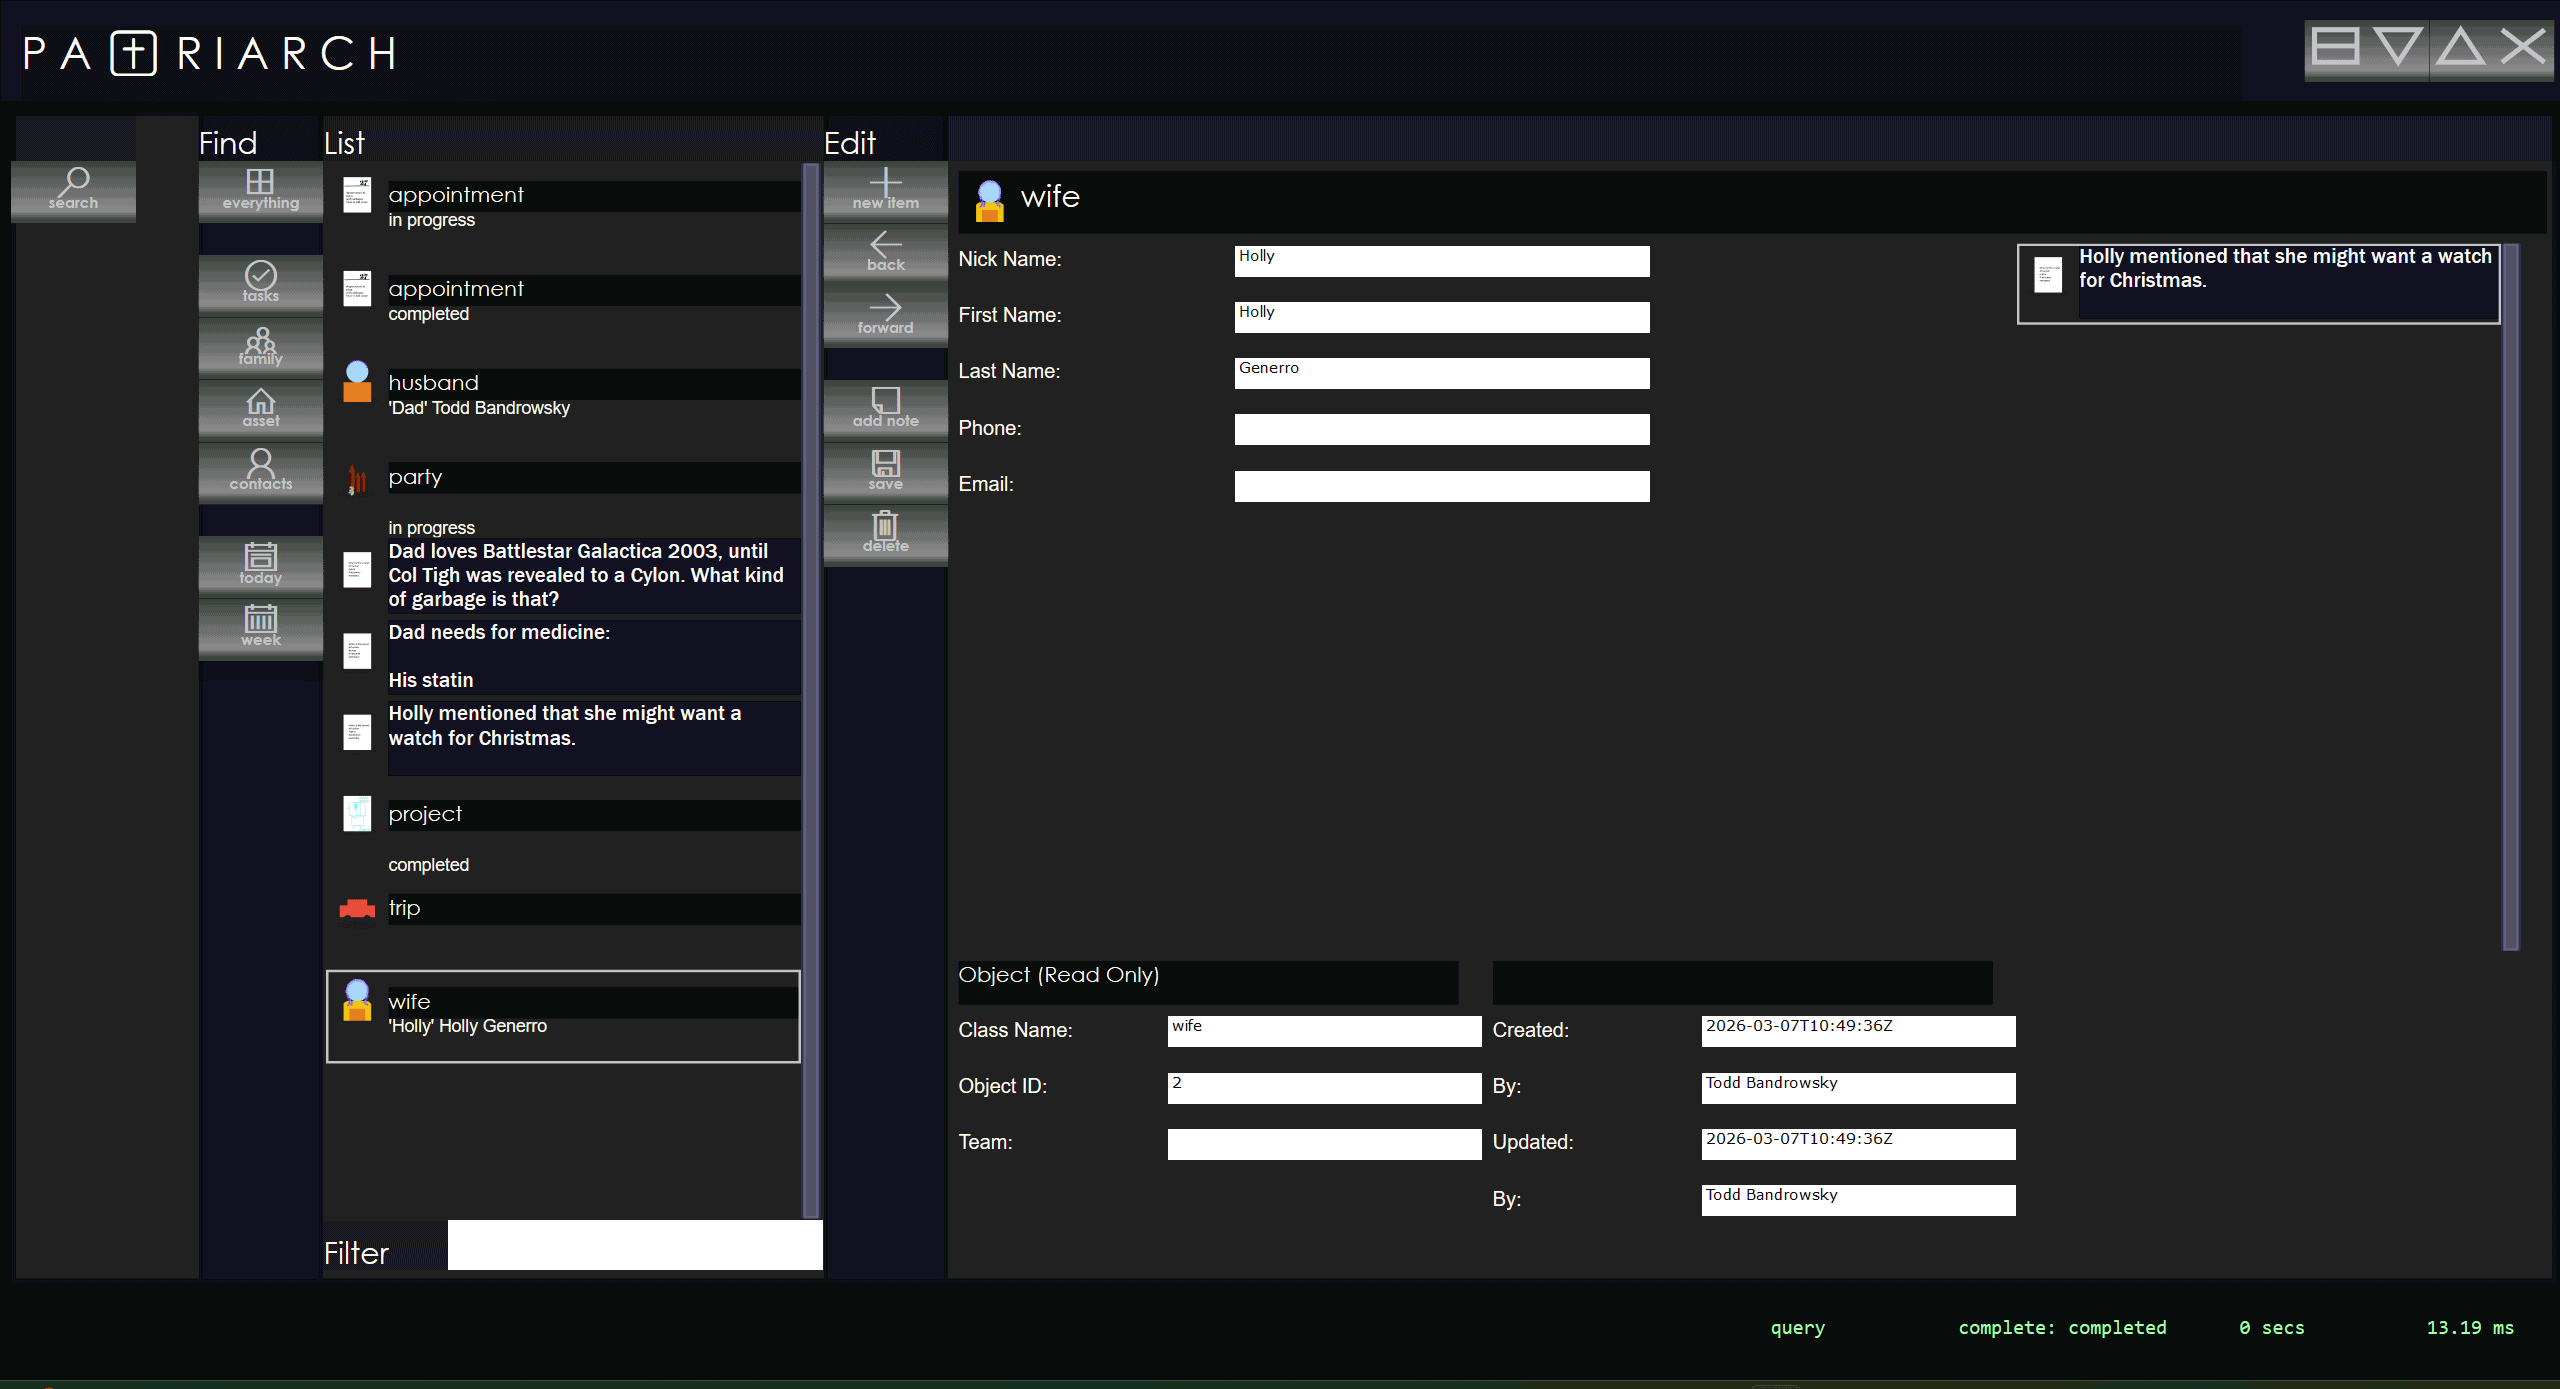2560x1389 pixels.
Task: Open the family group icon
Action: pos(260,345)
